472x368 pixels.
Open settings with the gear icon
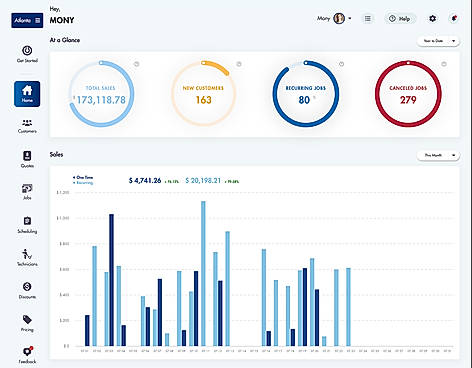(x=432, y=19)
